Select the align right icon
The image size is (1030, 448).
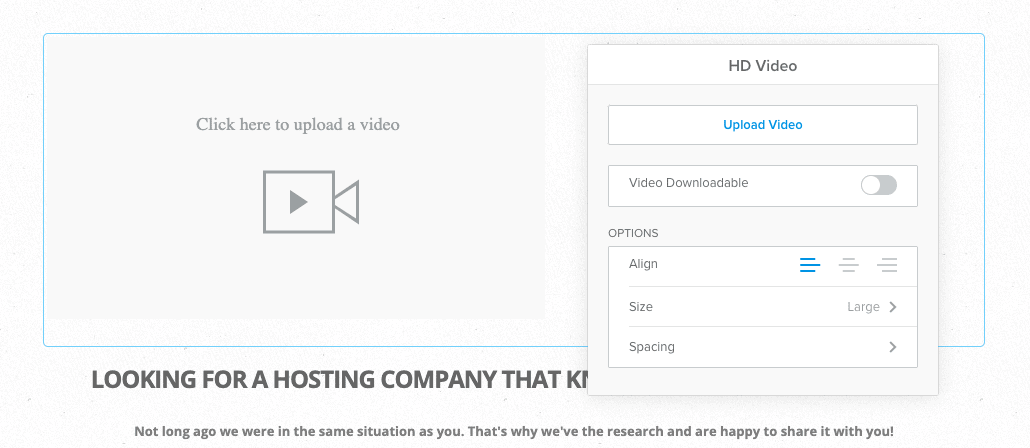pos(887,265)
